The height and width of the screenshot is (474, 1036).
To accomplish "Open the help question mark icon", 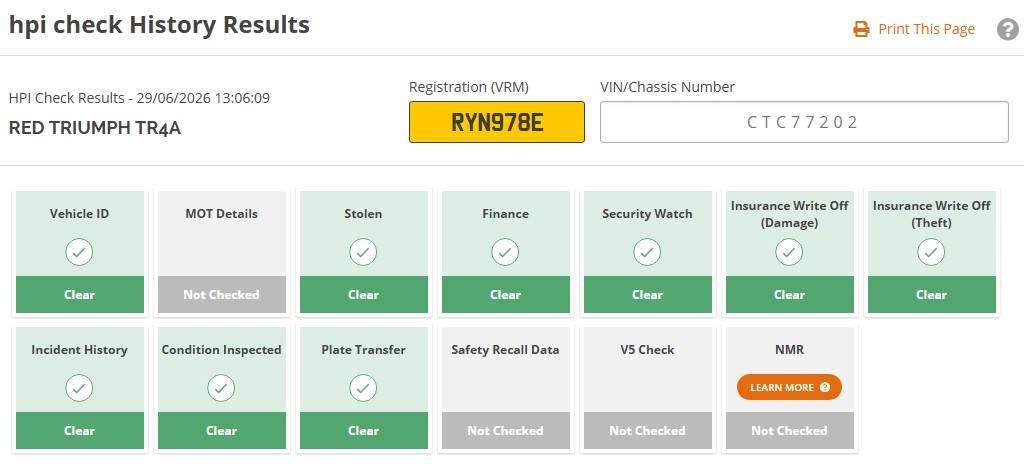I will point(1008,29).
